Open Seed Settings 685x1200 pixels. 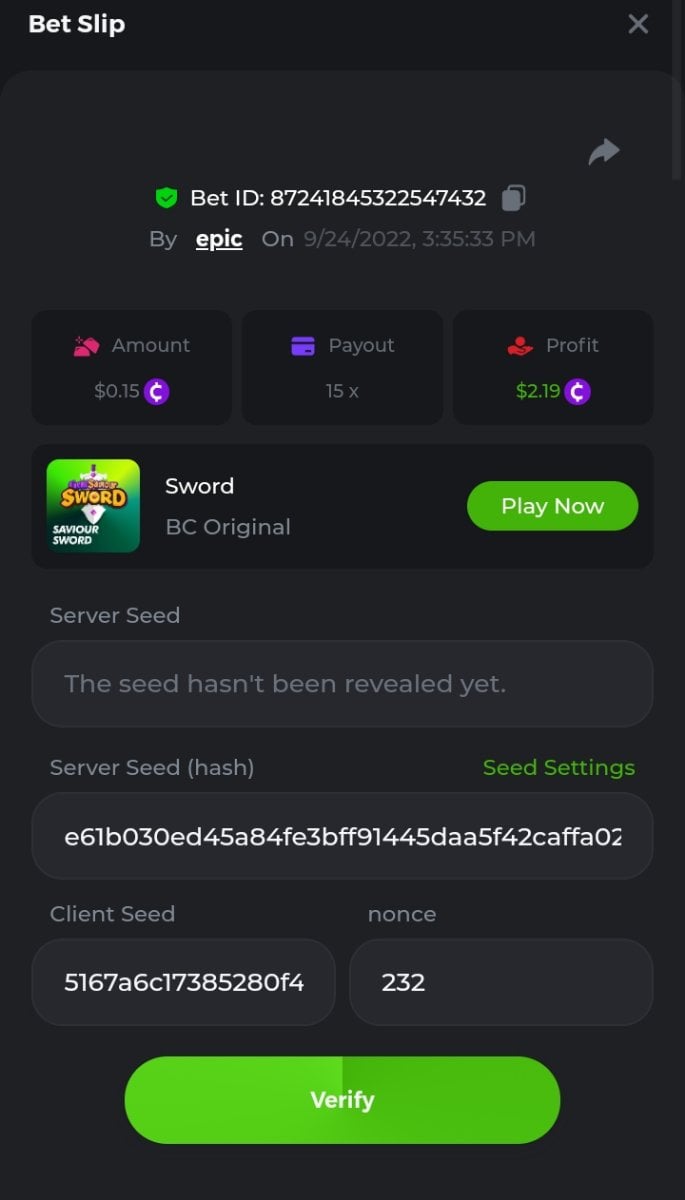[558, 767]
